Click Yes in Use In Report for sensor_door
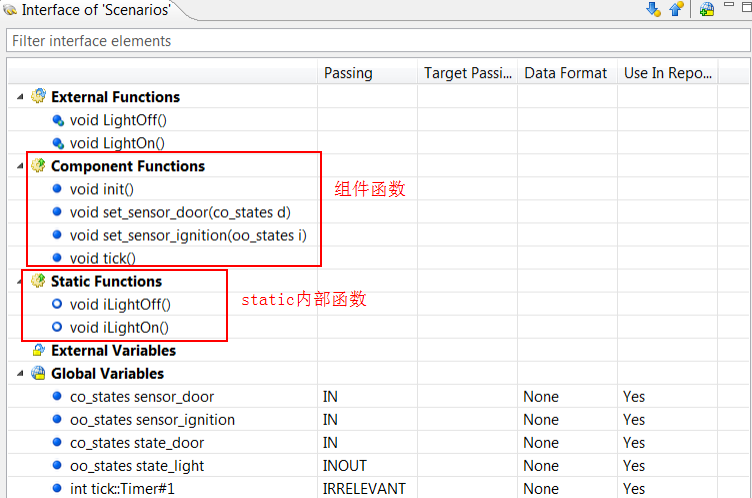Image resolution: width=752 pixels, height=498 pixels. (x=634, y=397)
